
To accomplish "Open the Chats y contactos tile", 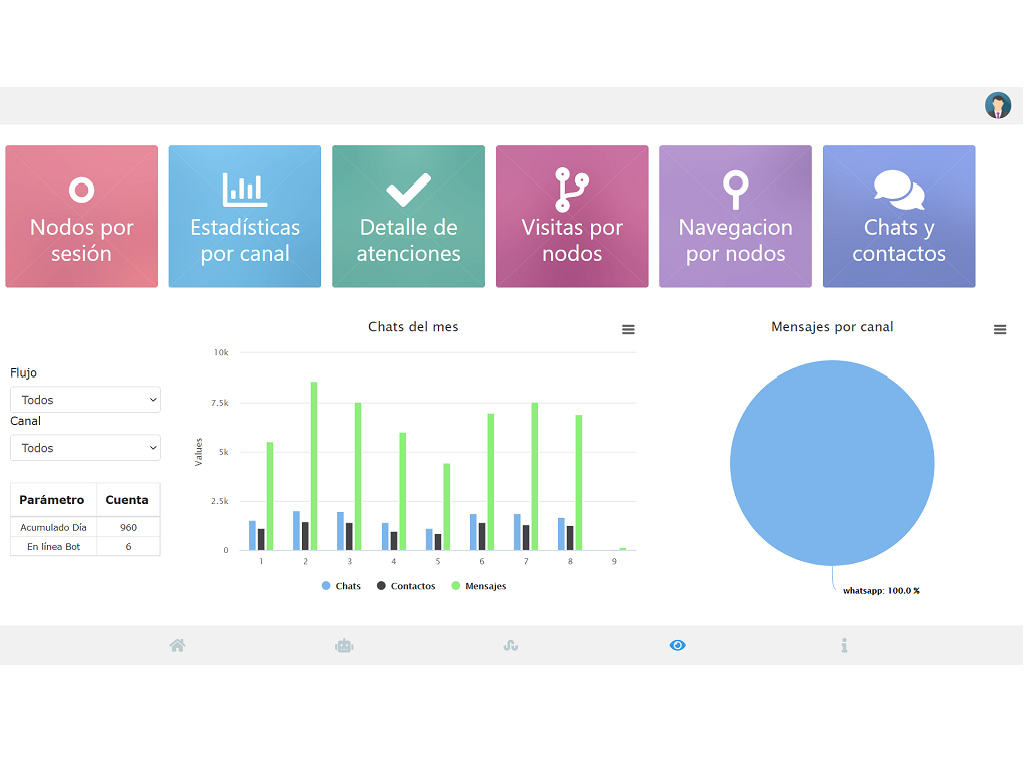I will tap(899, 216).
